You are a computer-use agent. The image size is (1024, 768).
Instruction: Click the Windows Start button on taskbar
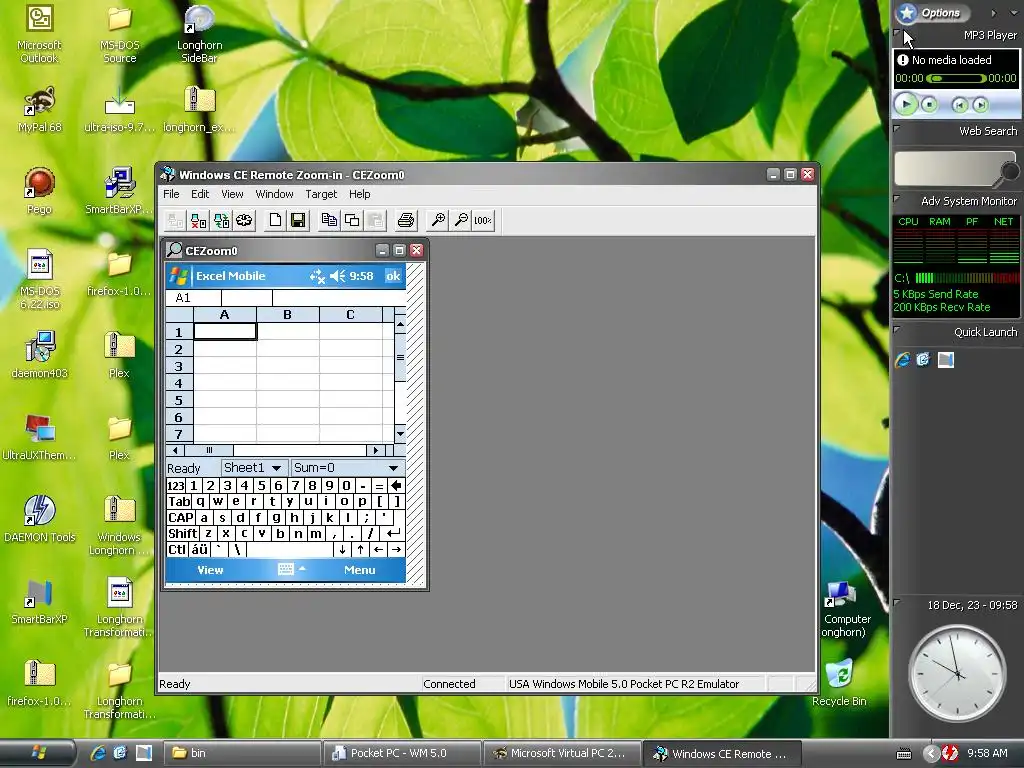(x=38, y=753)
